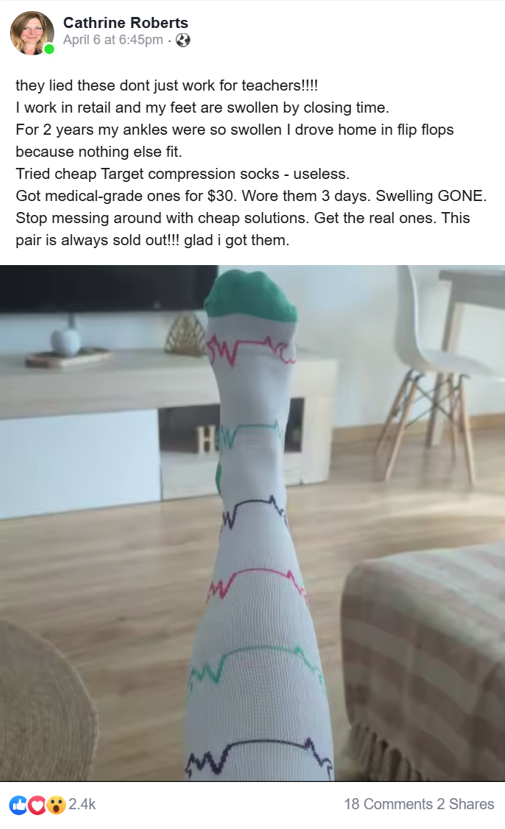The image size is (505, 829).
Task: Click the wooden "H" decoration in photo
Action: [x=205, y=439]
